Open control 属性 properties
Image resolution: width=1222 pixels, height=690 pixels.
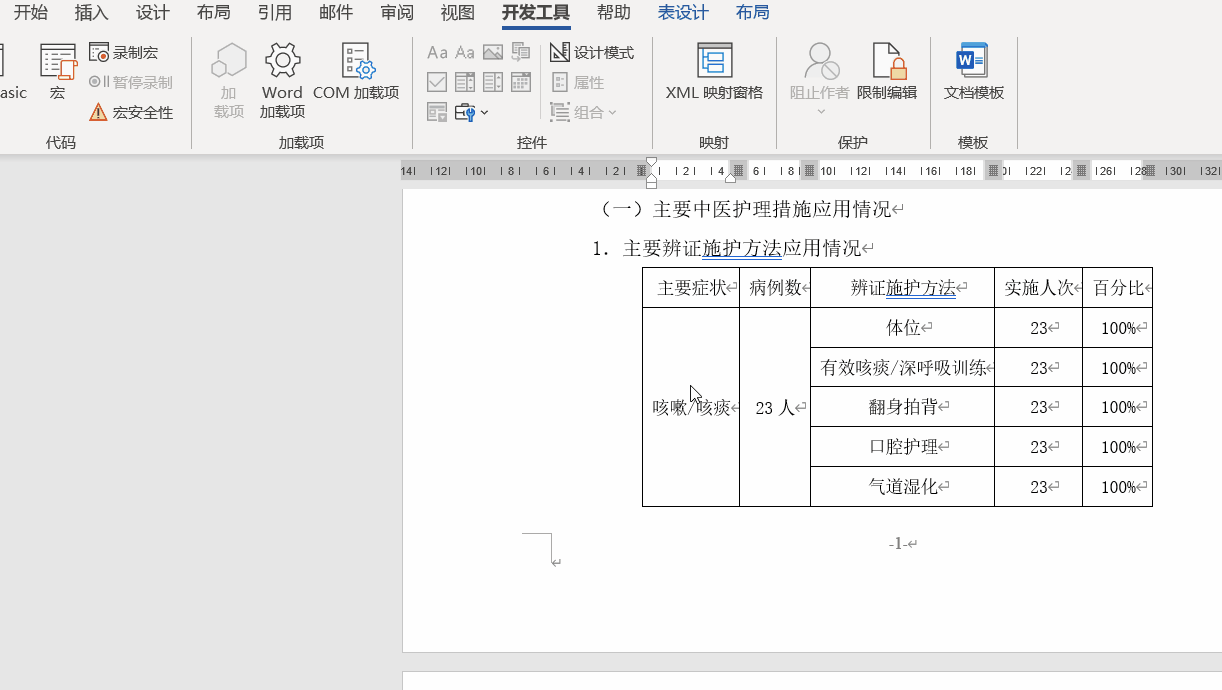point(578,82)
